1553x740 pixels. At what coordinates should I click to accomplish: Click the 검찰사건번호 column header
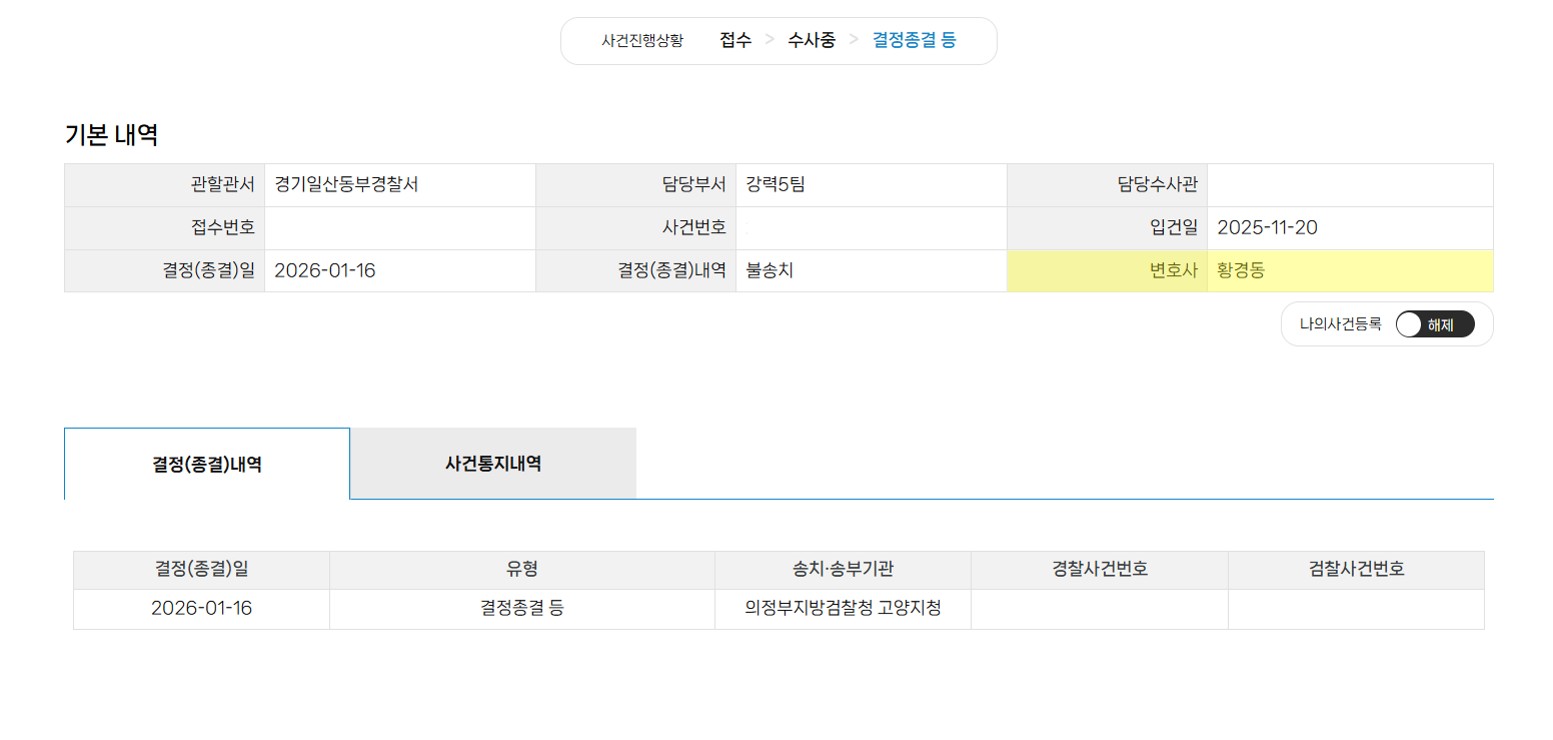[1356, 570]
